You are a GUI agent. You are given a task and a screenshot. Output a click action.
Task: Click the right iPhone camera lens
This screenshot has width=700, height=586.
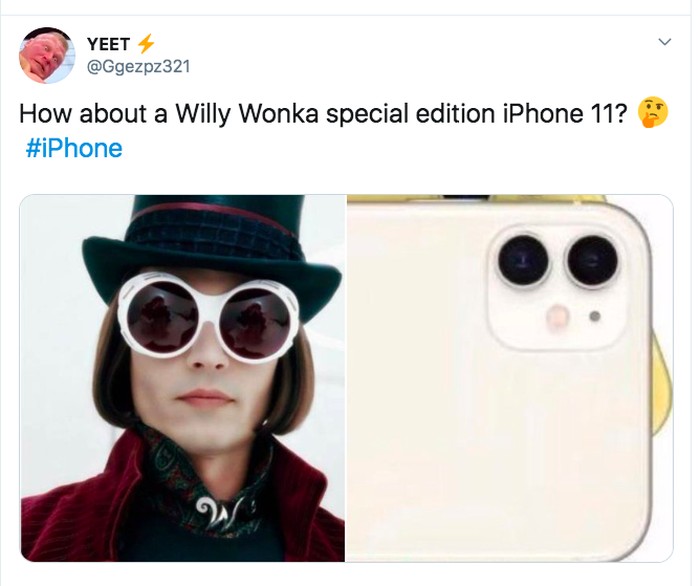pyautogui.click(x=587, y=261)
